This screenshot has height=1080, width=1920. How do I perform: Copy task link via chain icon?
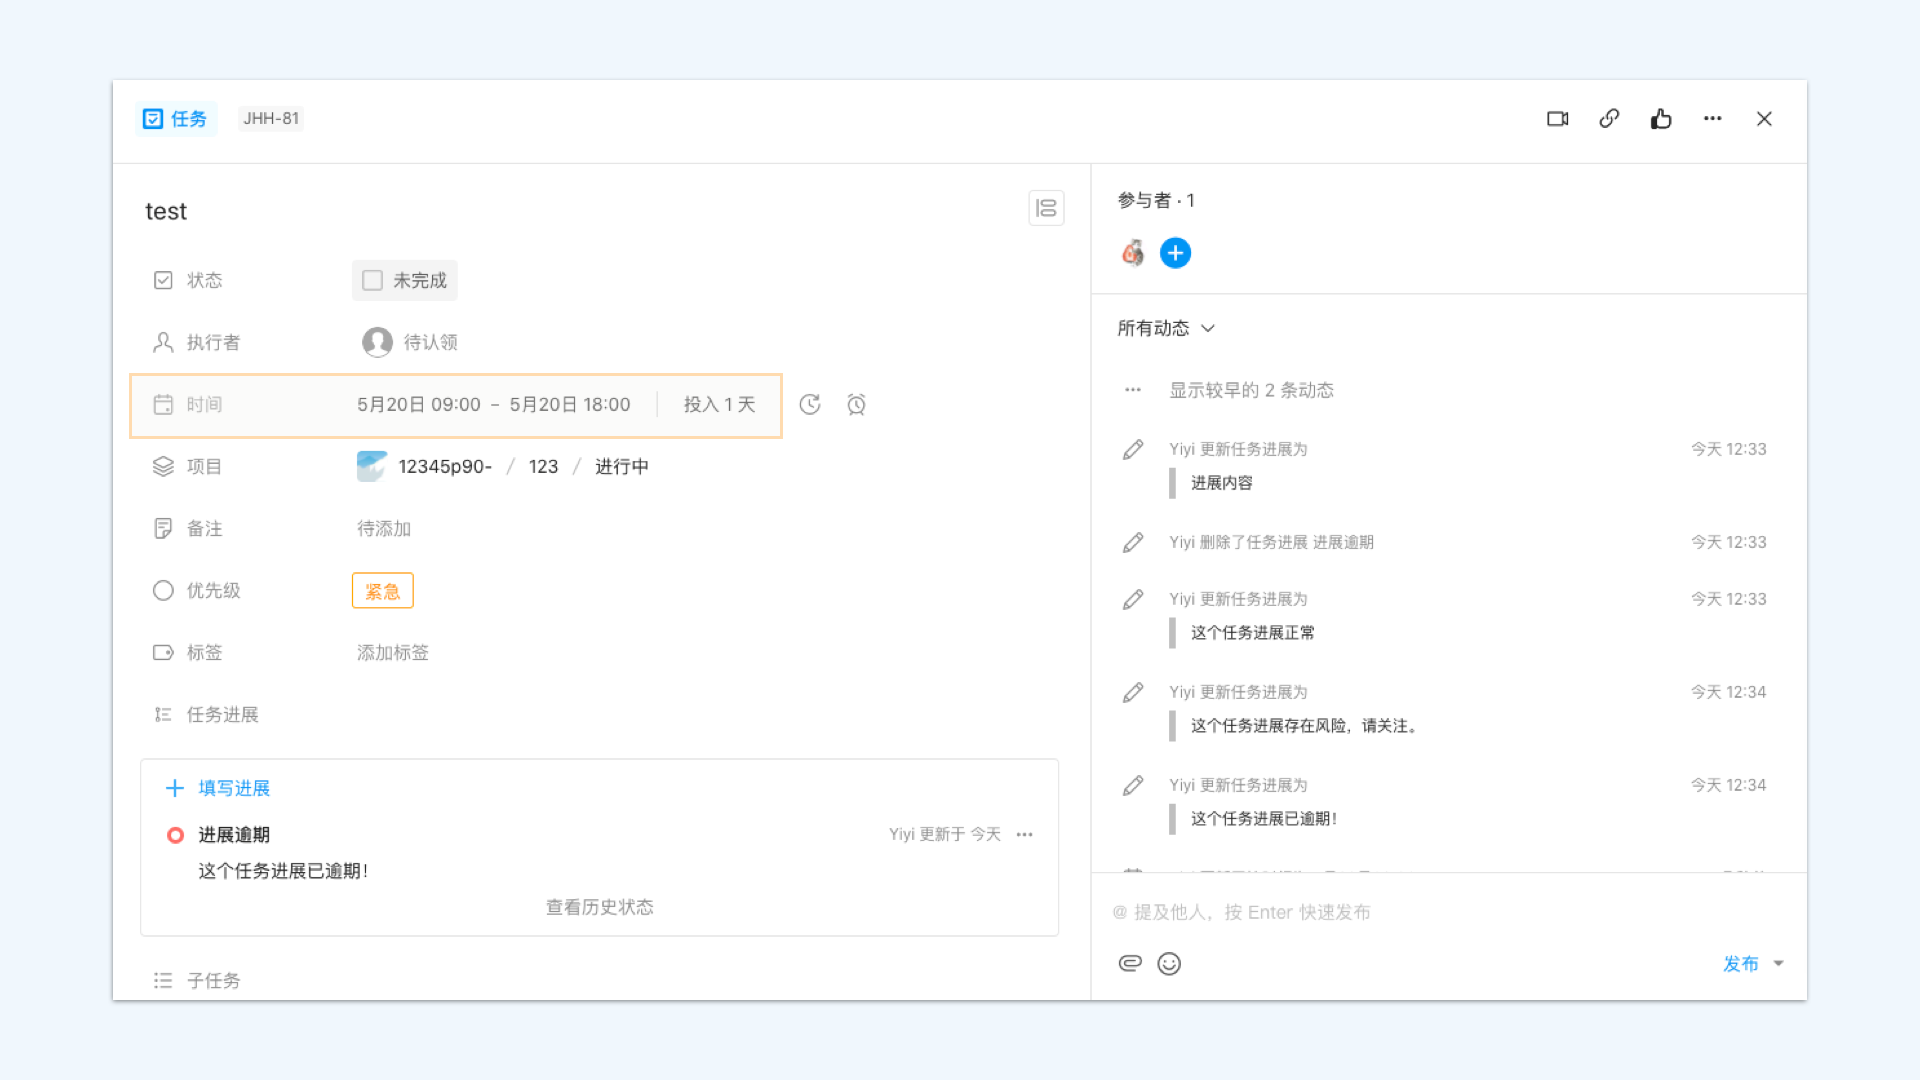click(x=1609, y=119)
